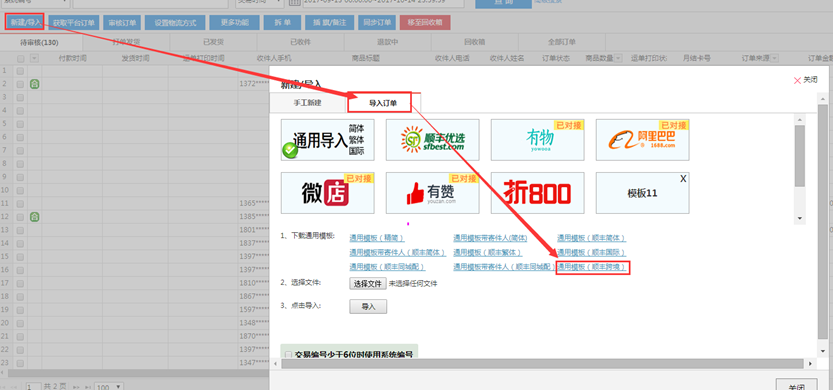
Task: Download 通用模板(精简) template link
Action: coord(377,238)
